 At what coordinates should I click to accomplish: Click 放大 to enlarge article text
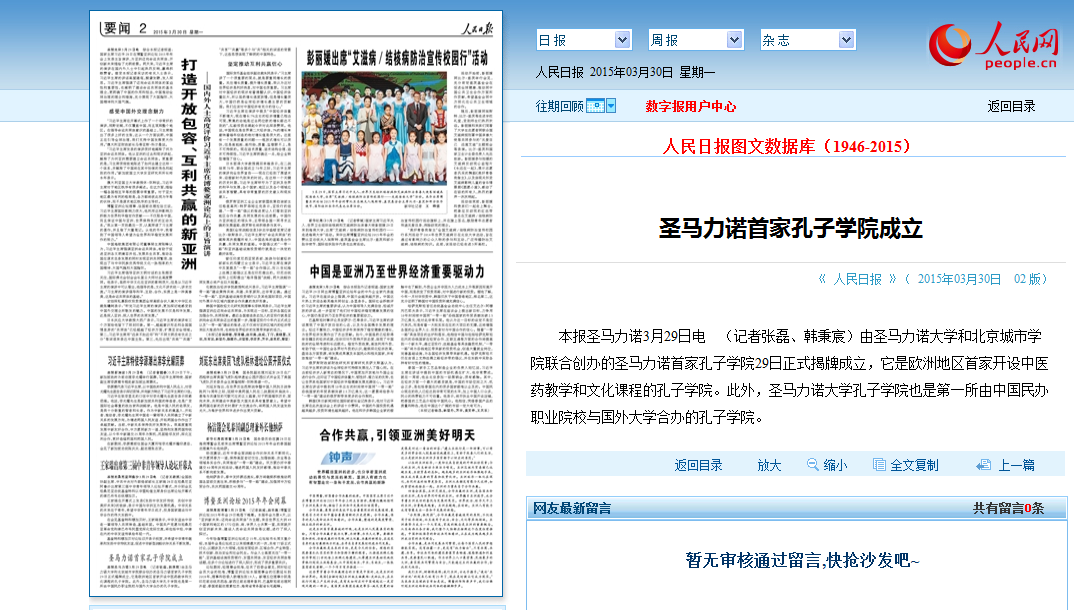[769, 466]
